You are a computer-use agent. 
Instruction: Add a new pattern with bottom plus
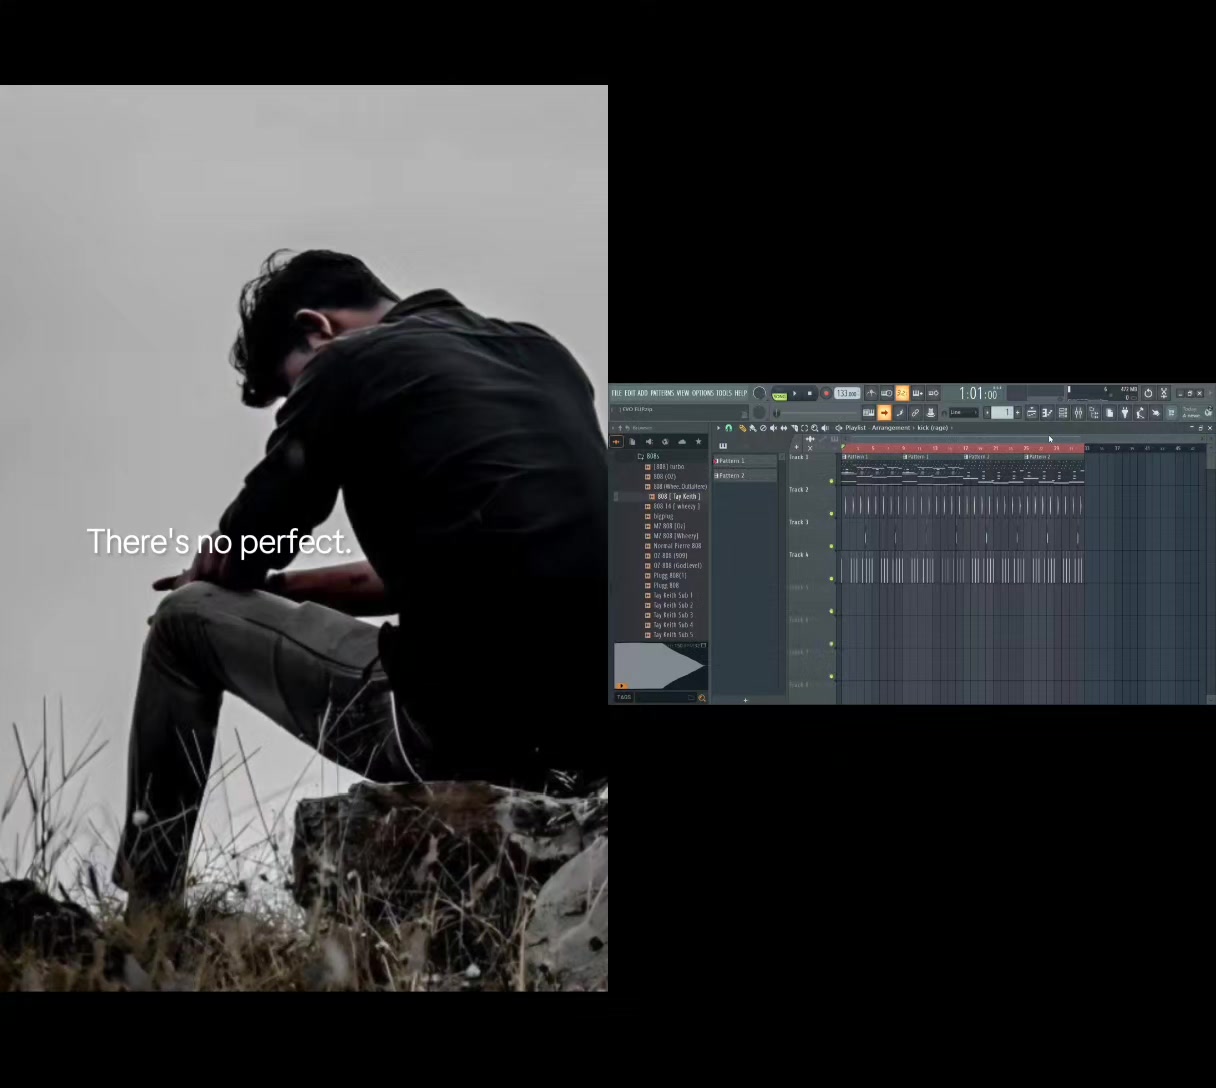tap(745, 700)
